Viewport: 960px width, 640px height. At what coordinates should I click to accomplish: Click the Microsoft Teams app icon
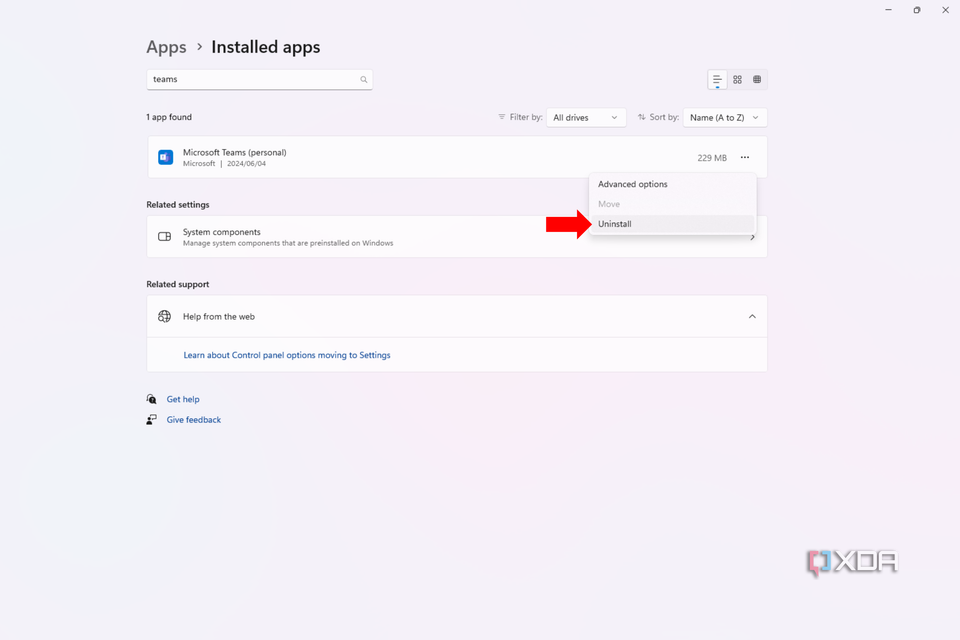pos(165,157)
